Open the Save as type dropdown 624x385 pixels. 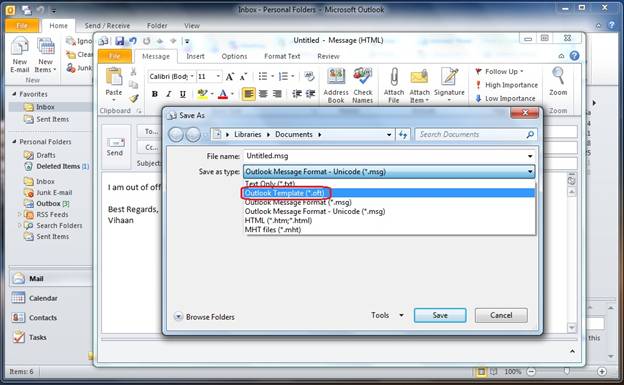[x=389, y=172]
